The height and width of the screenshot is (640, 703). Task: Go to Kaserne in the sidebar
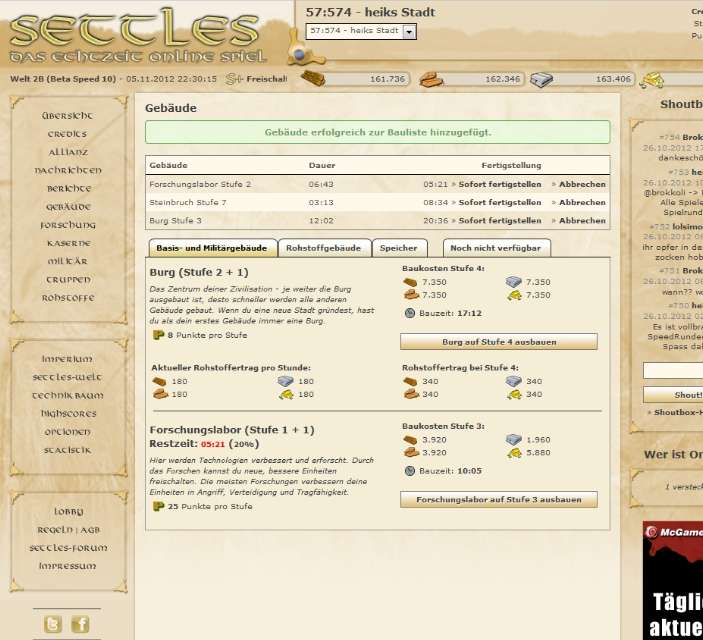pos(68,243)
